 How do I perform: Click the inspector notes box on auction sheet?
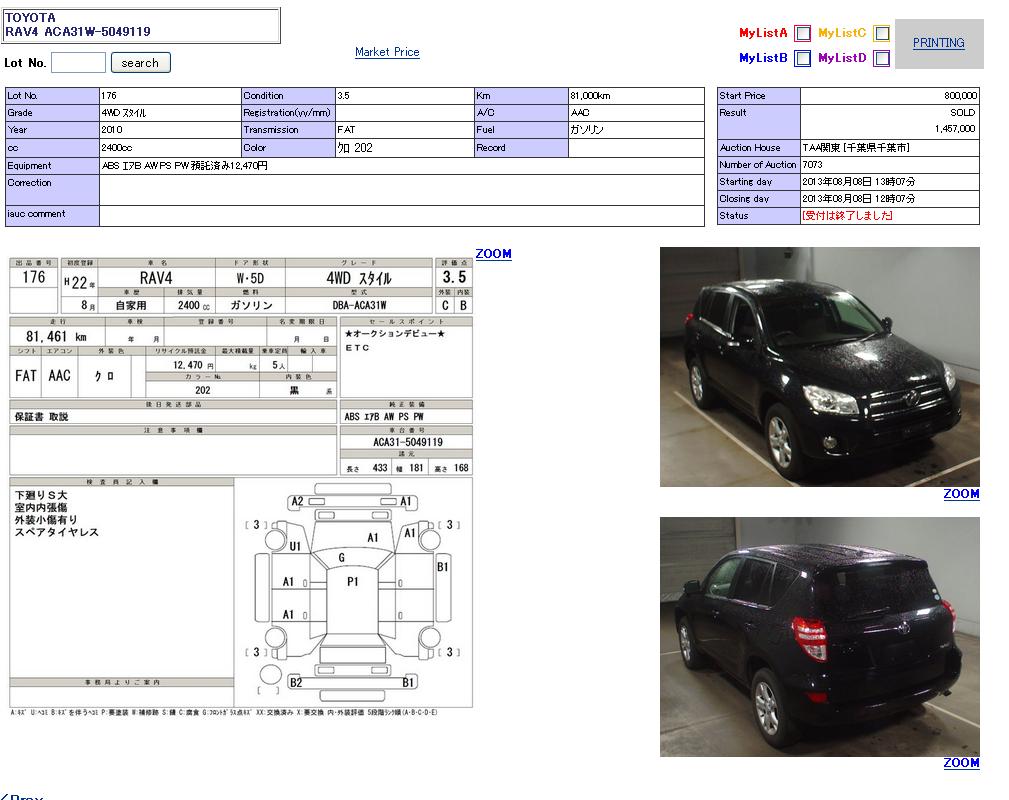click(x=121, y=580)
